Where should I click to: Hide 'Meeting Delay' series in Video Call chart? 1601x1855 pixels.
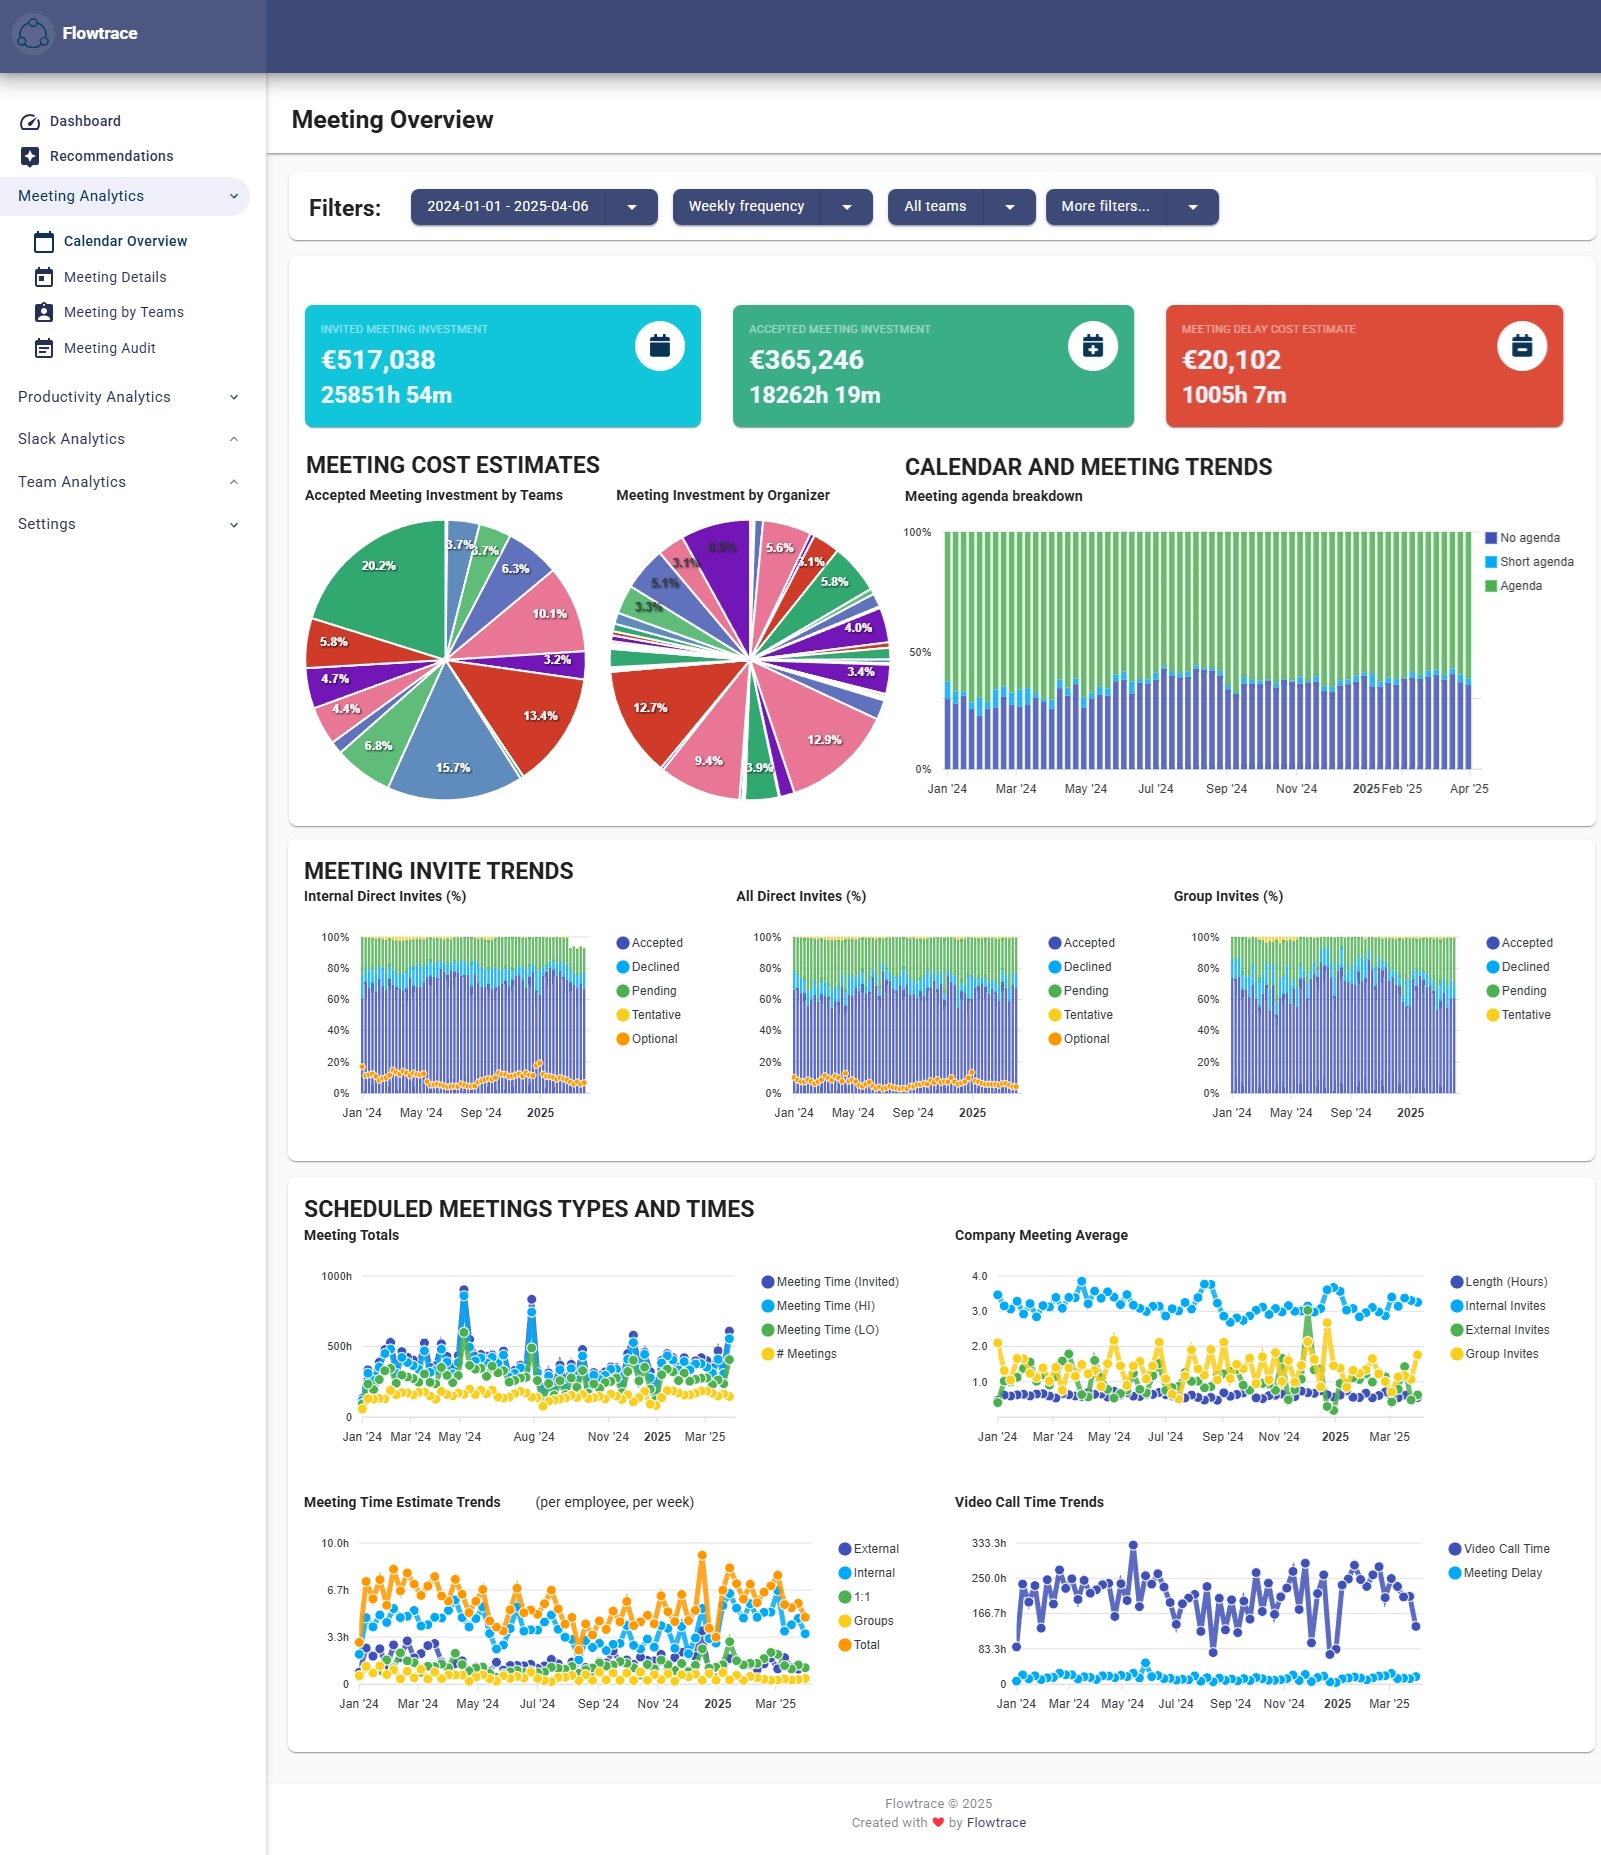[1502, 1573]
